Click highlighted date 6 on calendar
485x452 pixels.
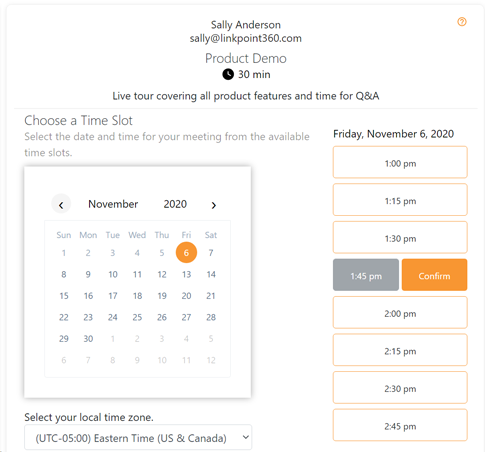(x=186, y=253)
